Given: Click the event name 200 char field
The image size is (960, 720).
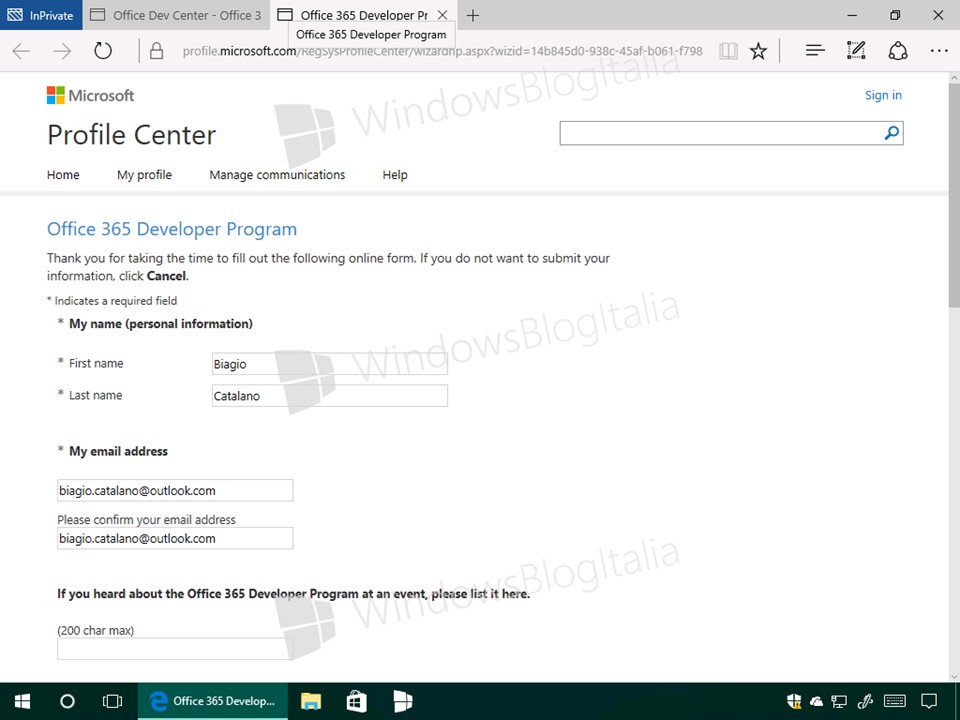Looking at the screenshot, I should [x=175, y=648].
